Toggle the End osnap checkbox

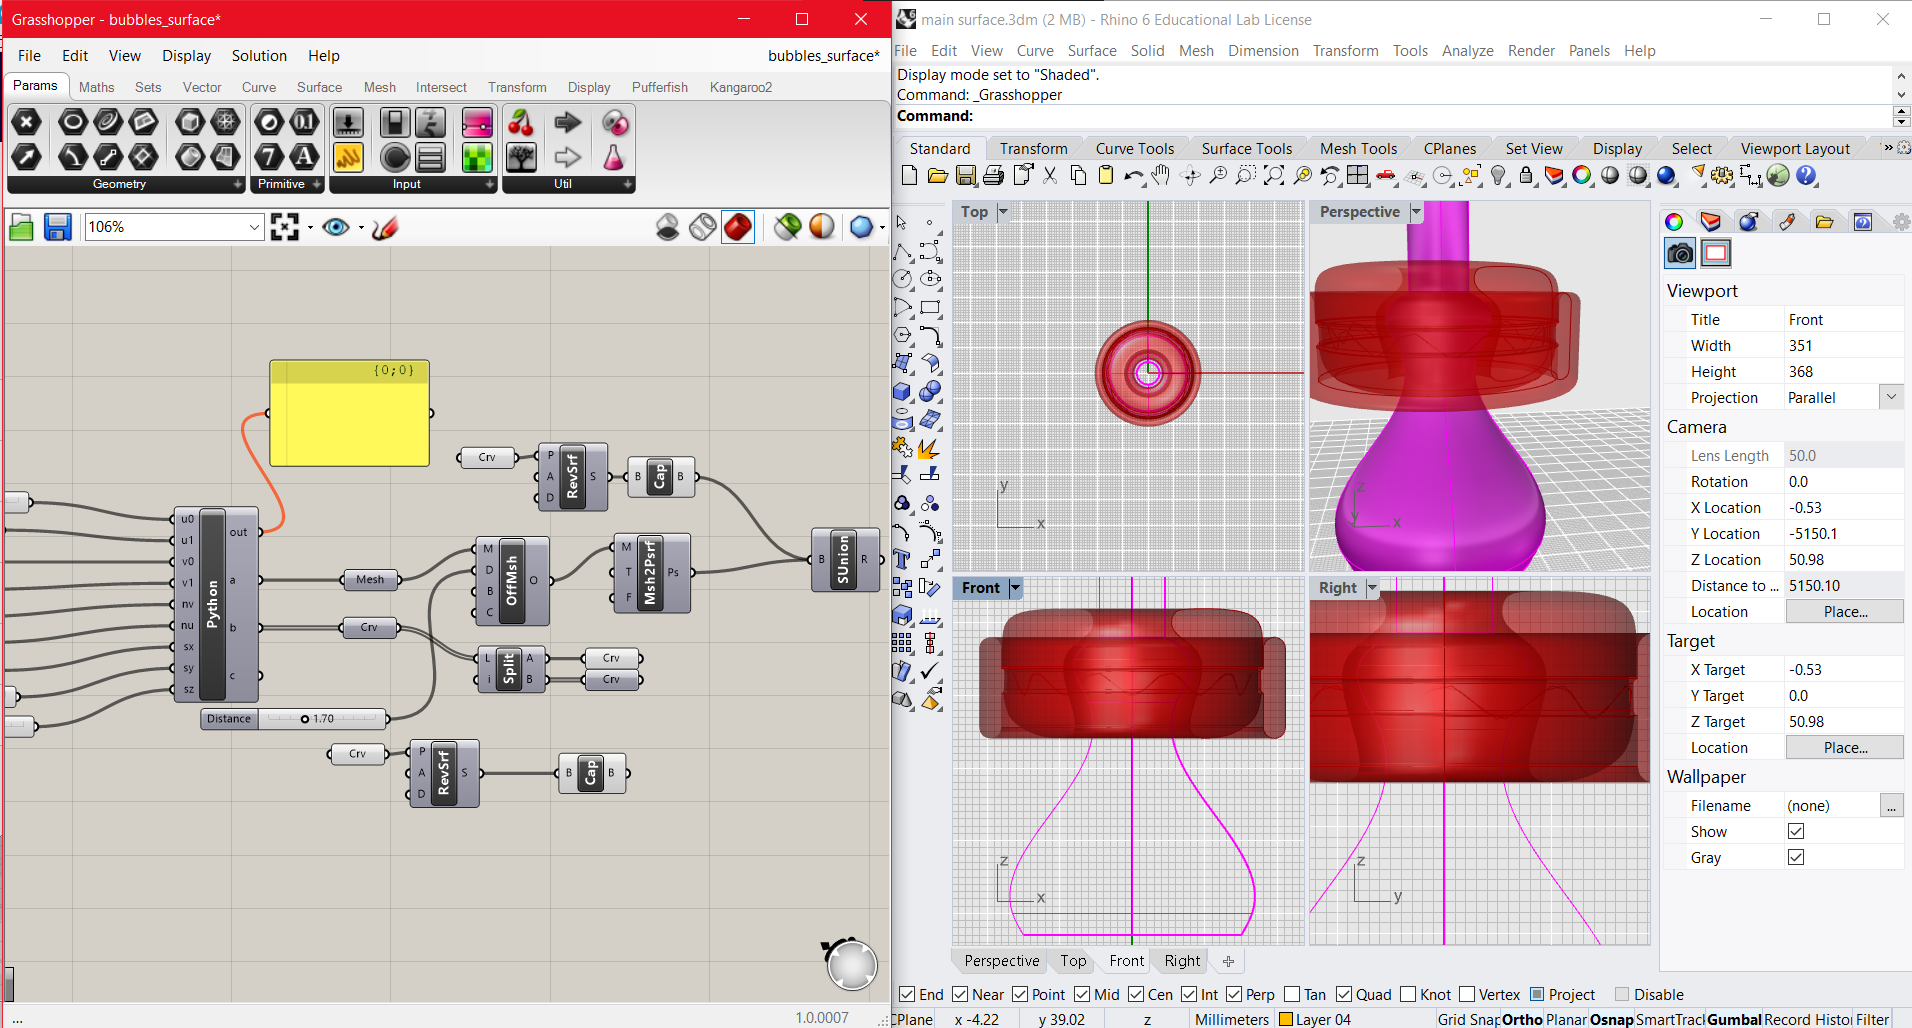coord(907,994)
